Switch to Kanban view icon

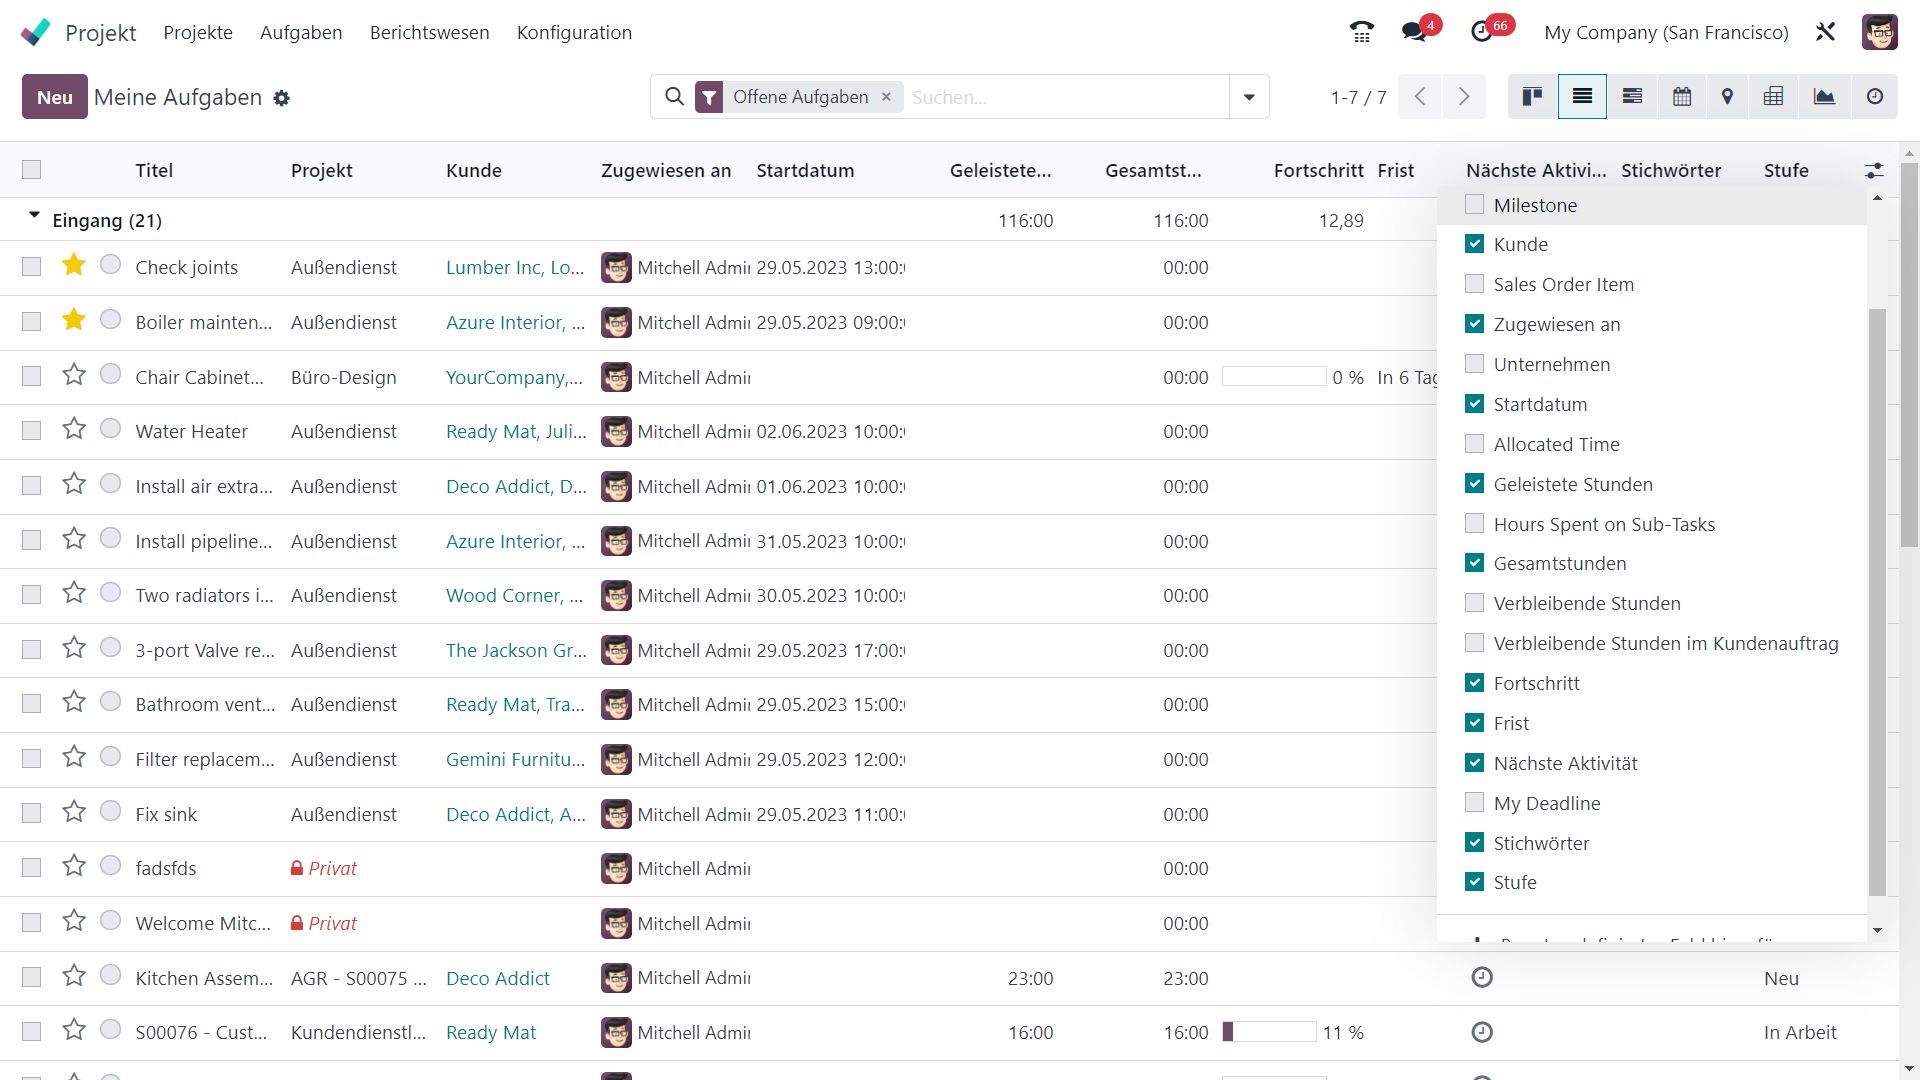tap(1532, 97)
